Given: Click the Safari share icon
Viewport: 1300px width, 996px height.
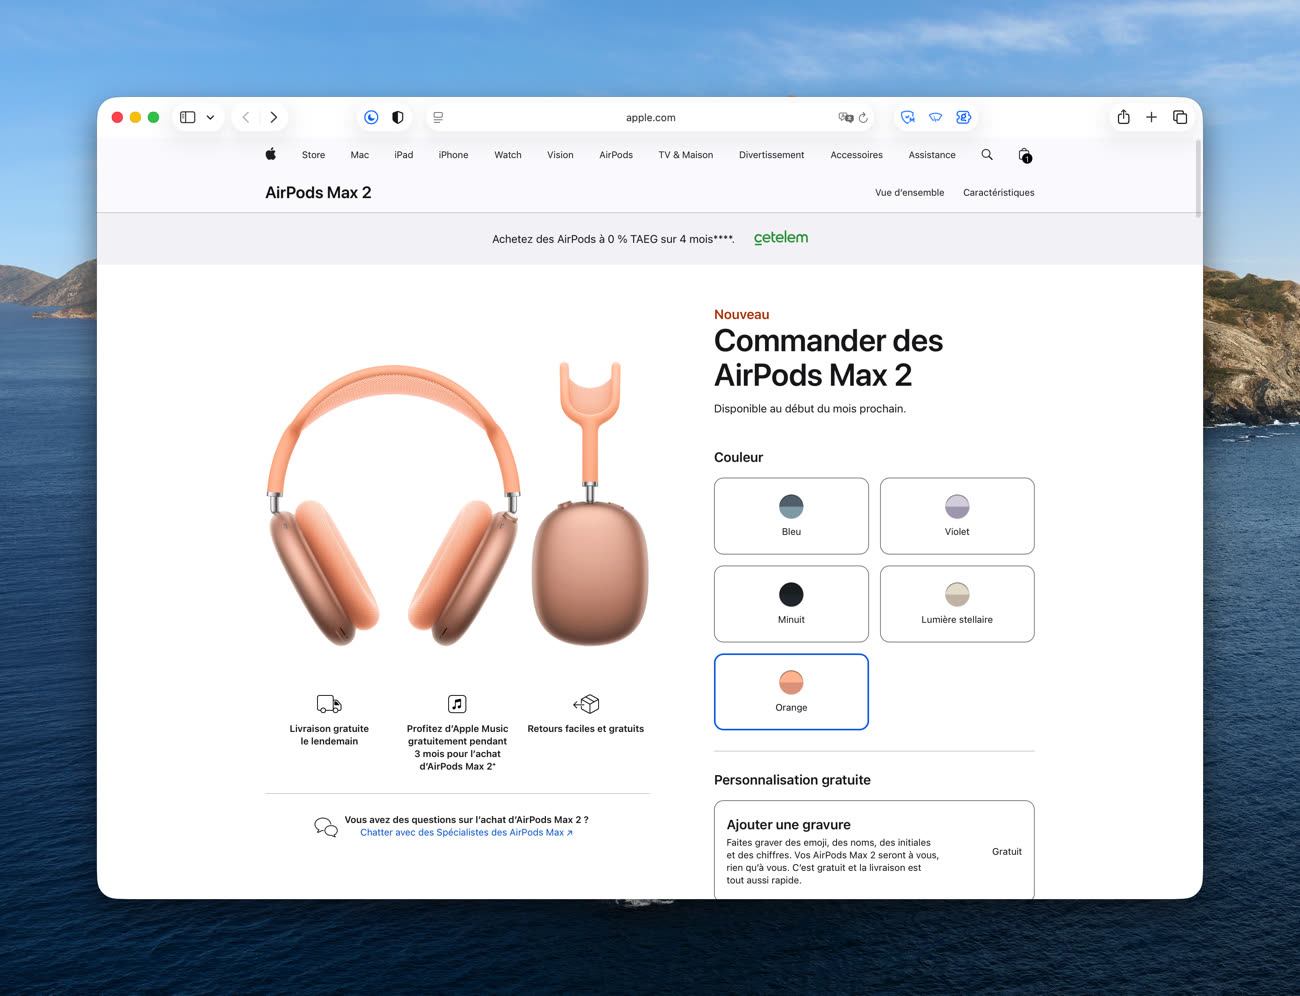Looking at the screenshot, I should point(1123,117).
